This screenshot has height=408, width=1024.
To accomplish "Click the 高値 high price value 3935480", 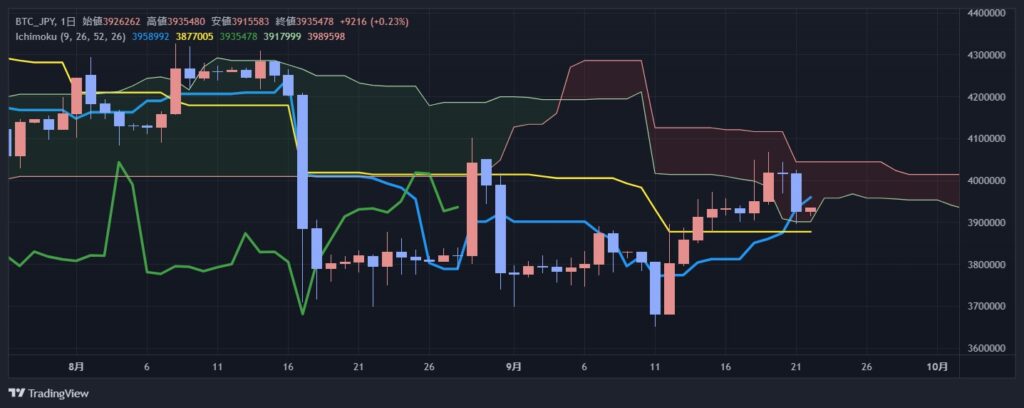I will tap(187, 21).
